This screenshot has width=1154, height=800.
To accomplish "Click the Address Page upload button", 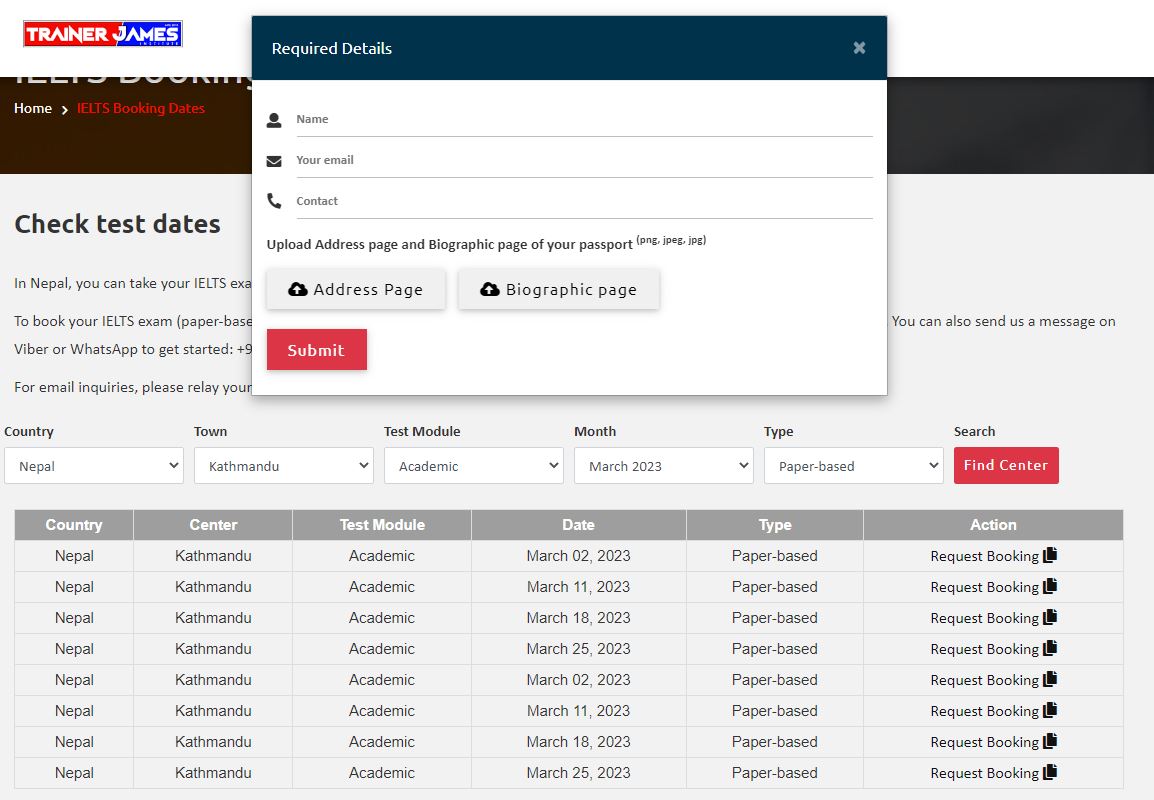I will pos(356,289).
